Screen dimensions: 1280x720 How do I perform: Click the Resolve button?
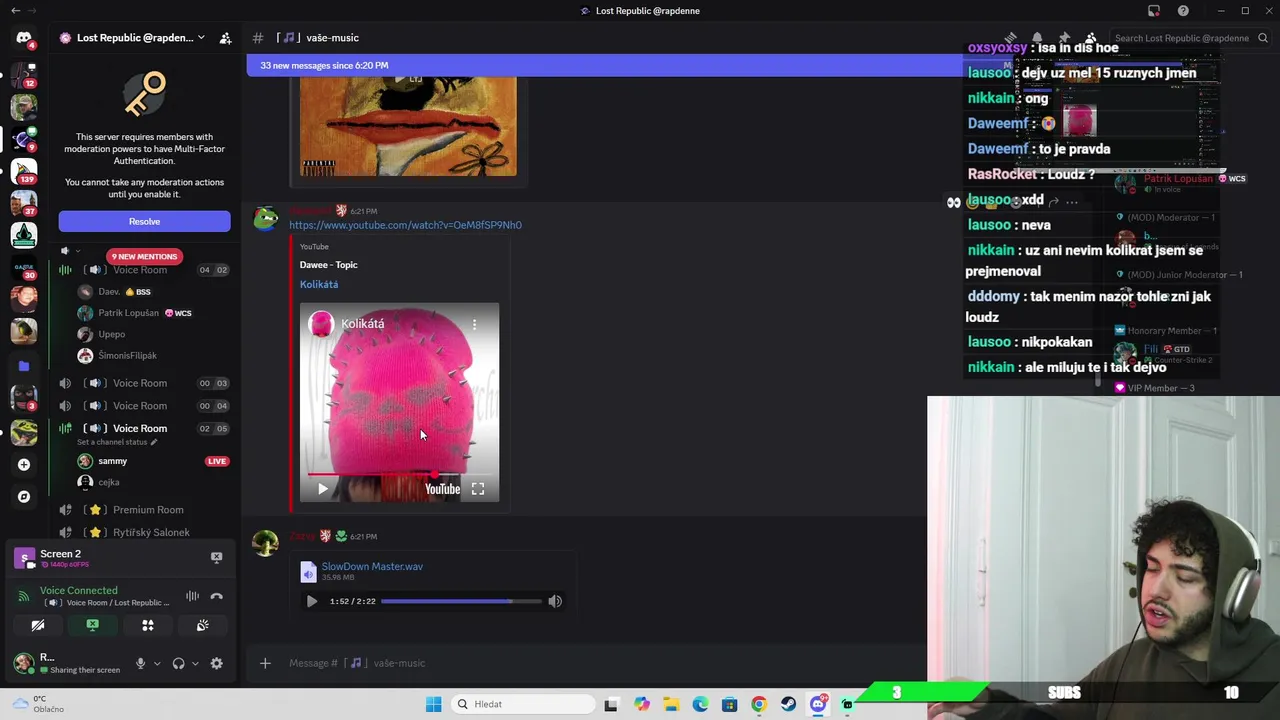coord(144,221)
